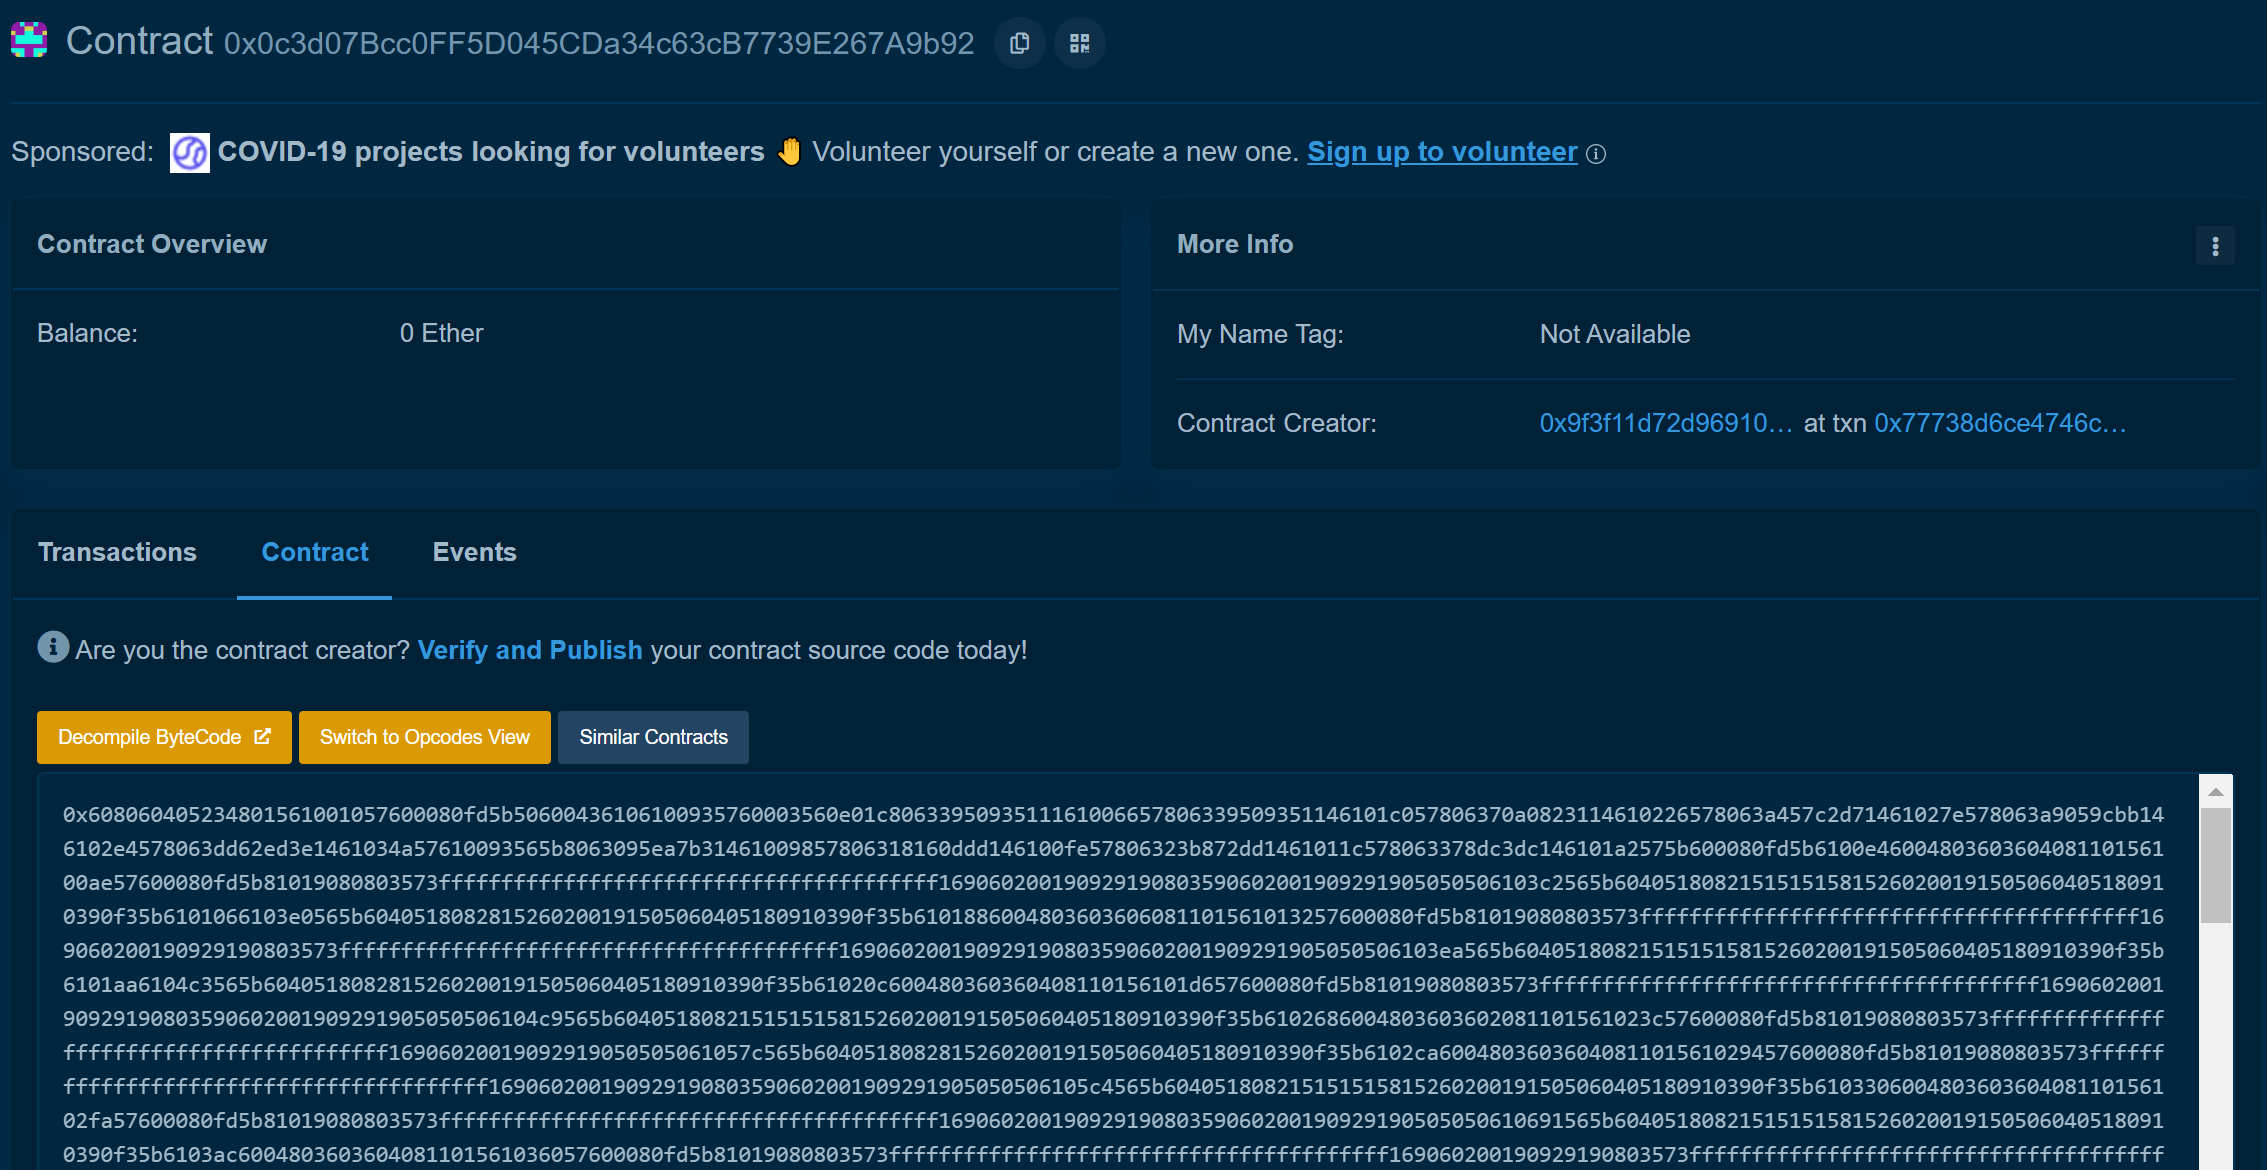Click the bytecode scrollbar up arrow
Screen dimensions: 2267x1170
coord(2215,791)
